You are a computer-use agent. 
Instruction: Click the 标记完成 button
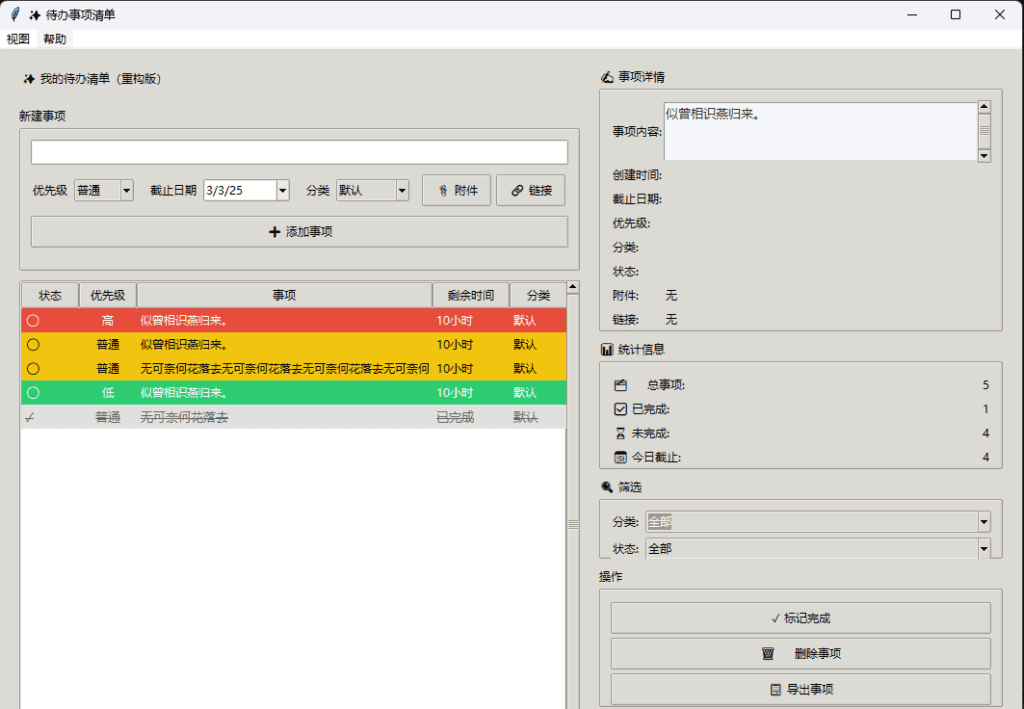coord(801,618)
